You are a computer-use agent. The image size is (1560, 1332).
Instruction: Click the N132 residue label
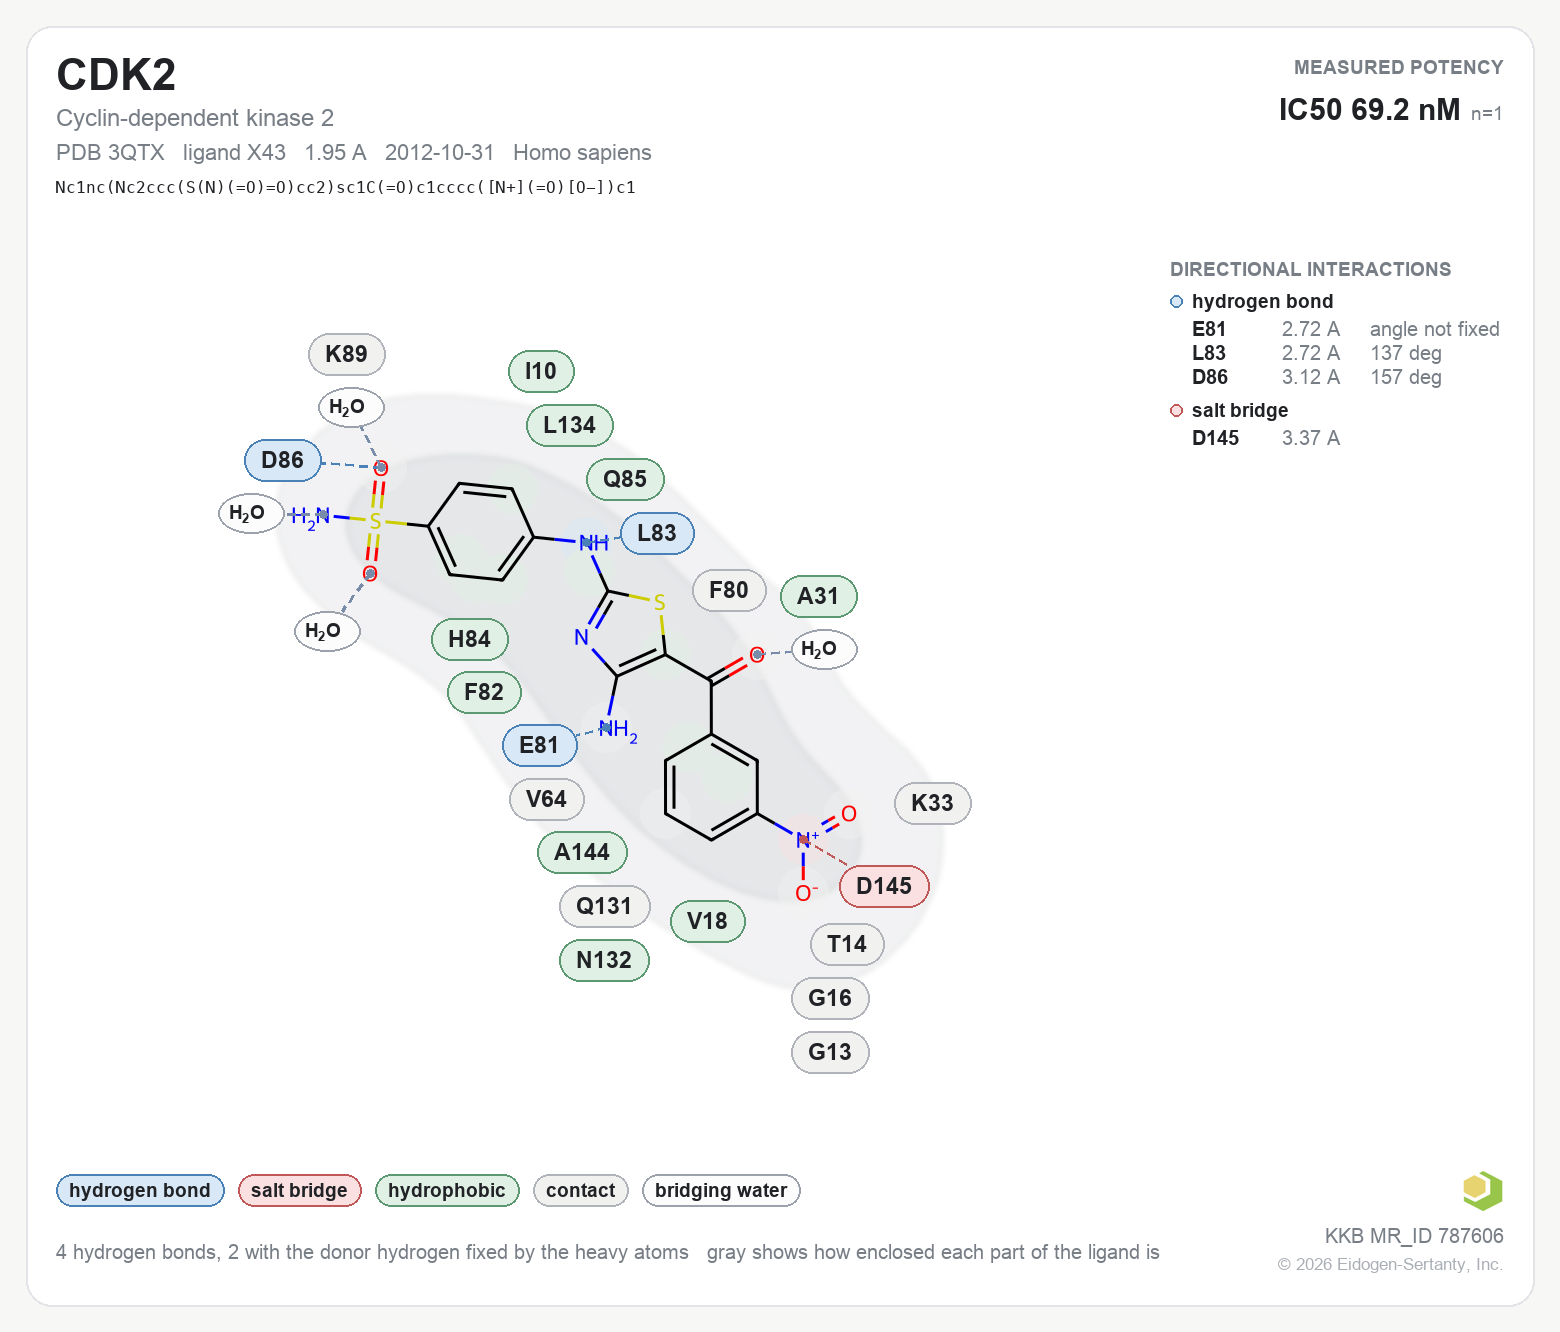pyautogui.click(x=604, y=960)
